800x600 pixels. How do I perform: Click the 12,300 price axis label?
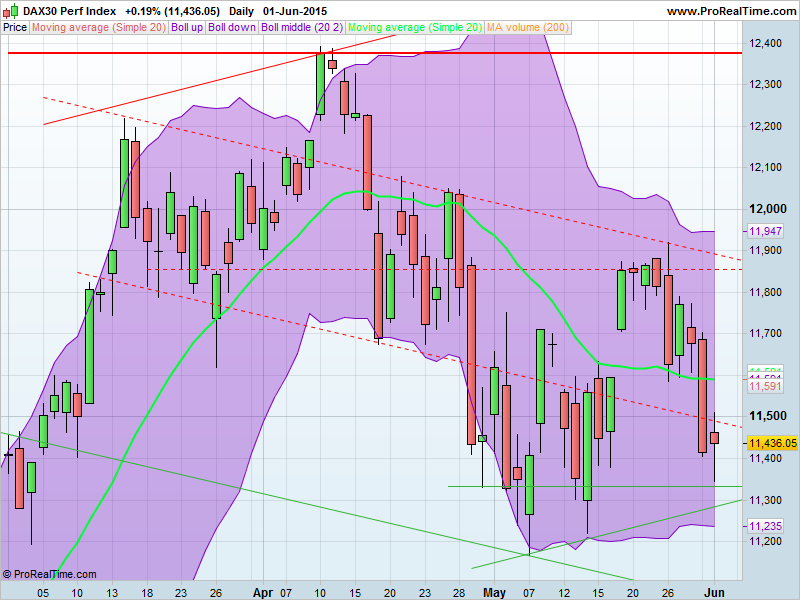click(x=765, y=84)
